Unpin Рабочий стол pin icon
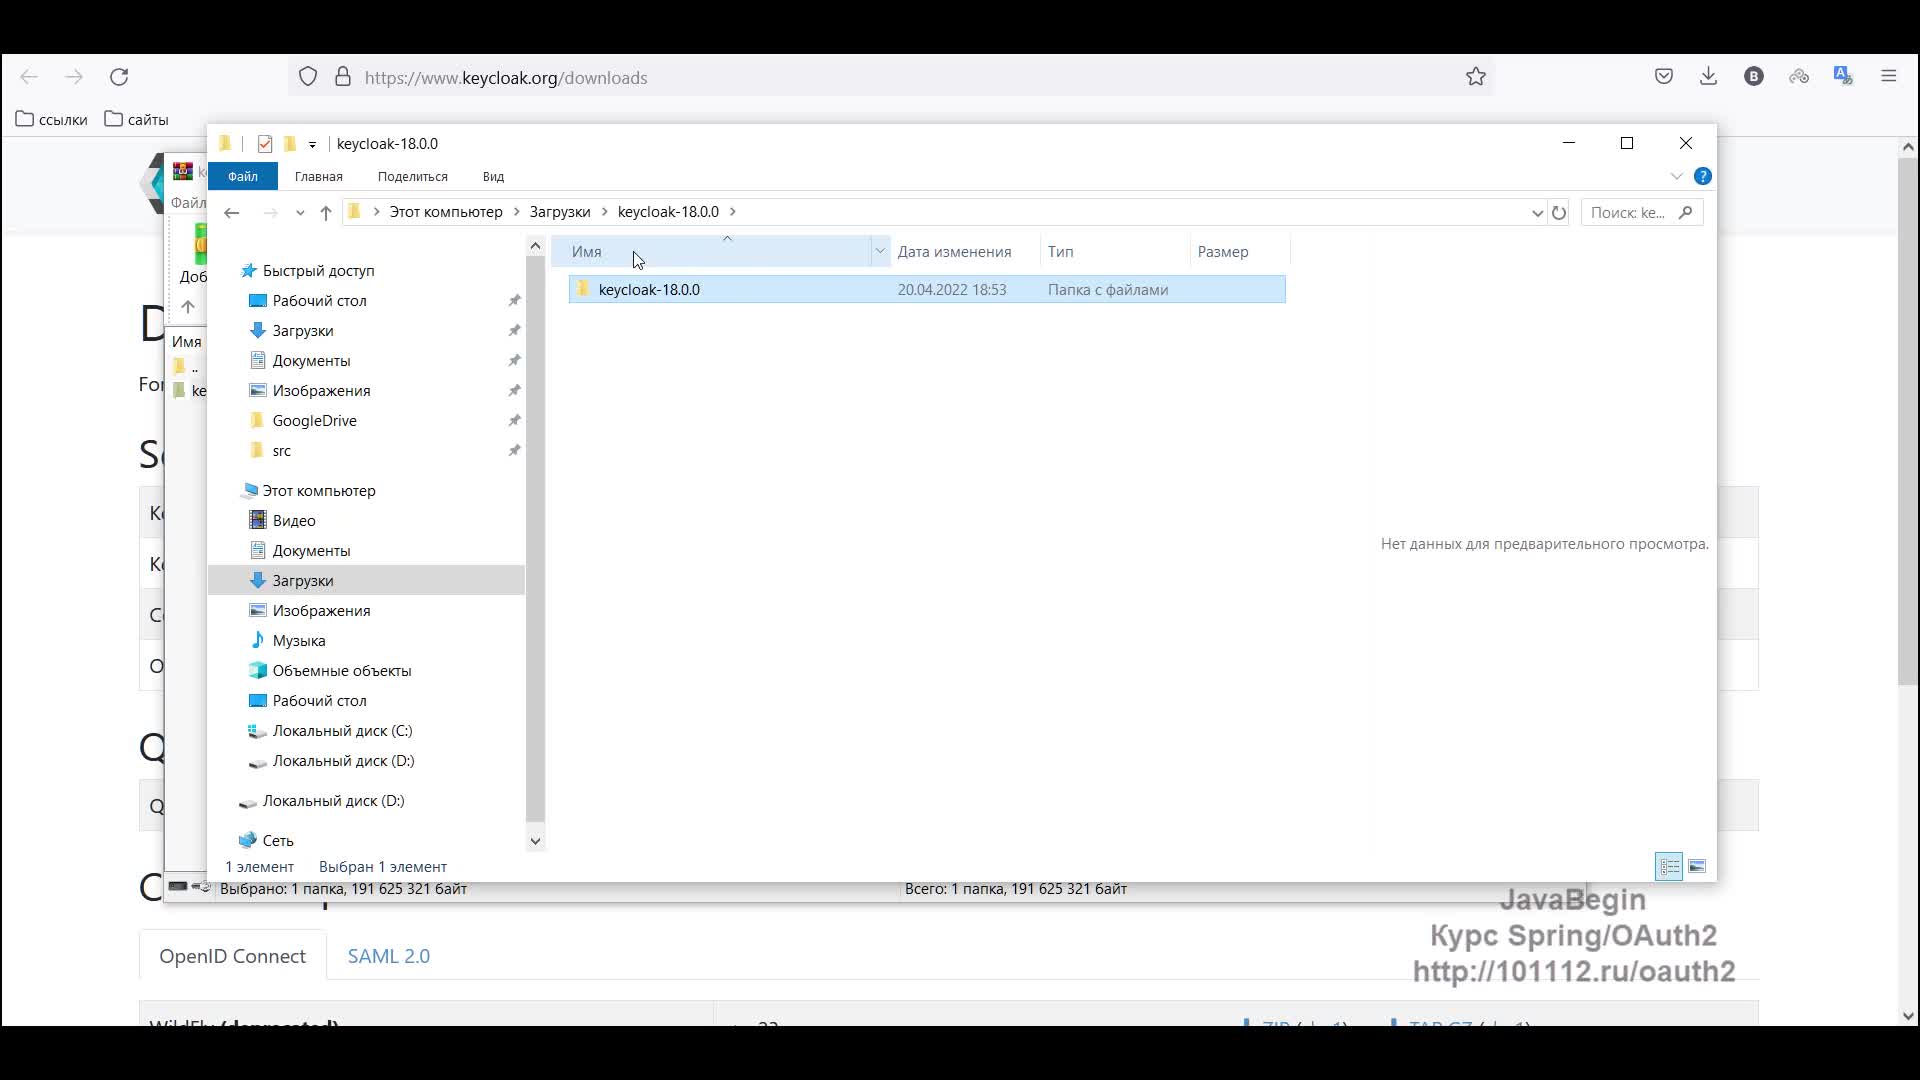 click(x=514, y=301)
